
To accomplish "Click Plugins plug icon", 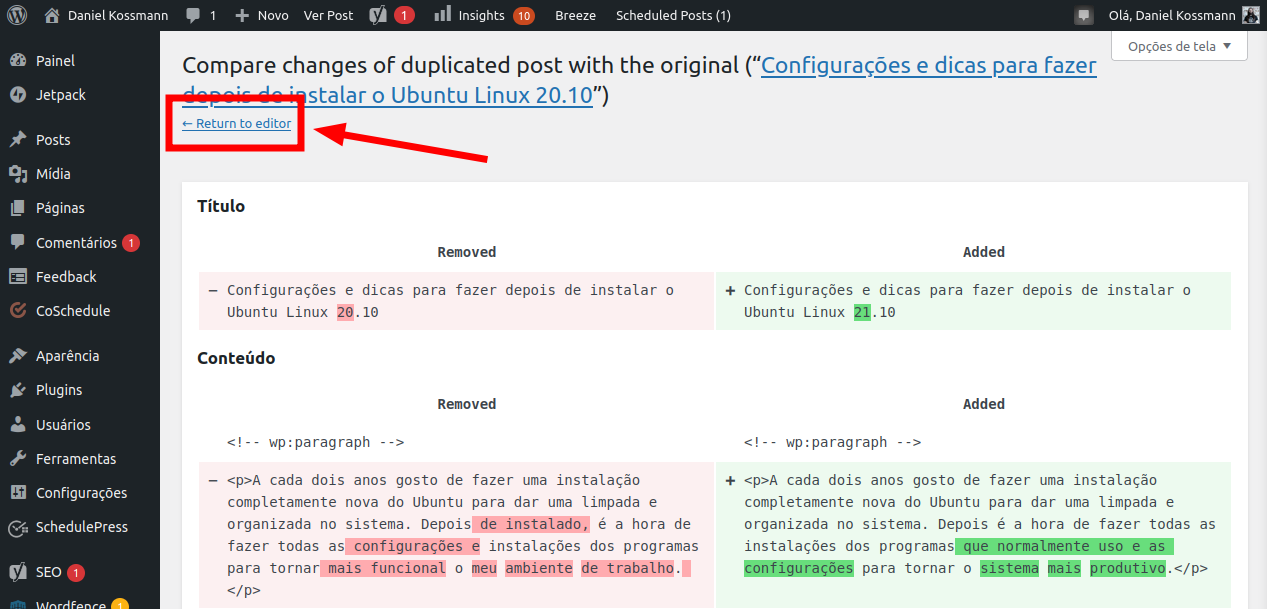I will coord(18,390).
